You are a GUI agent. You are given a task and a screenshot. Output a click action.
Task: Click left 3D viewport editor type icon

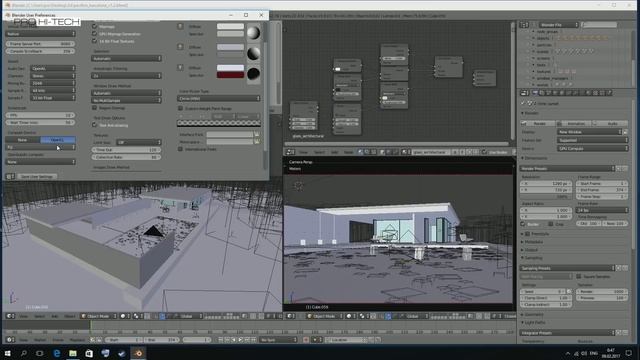coord(10,316)
